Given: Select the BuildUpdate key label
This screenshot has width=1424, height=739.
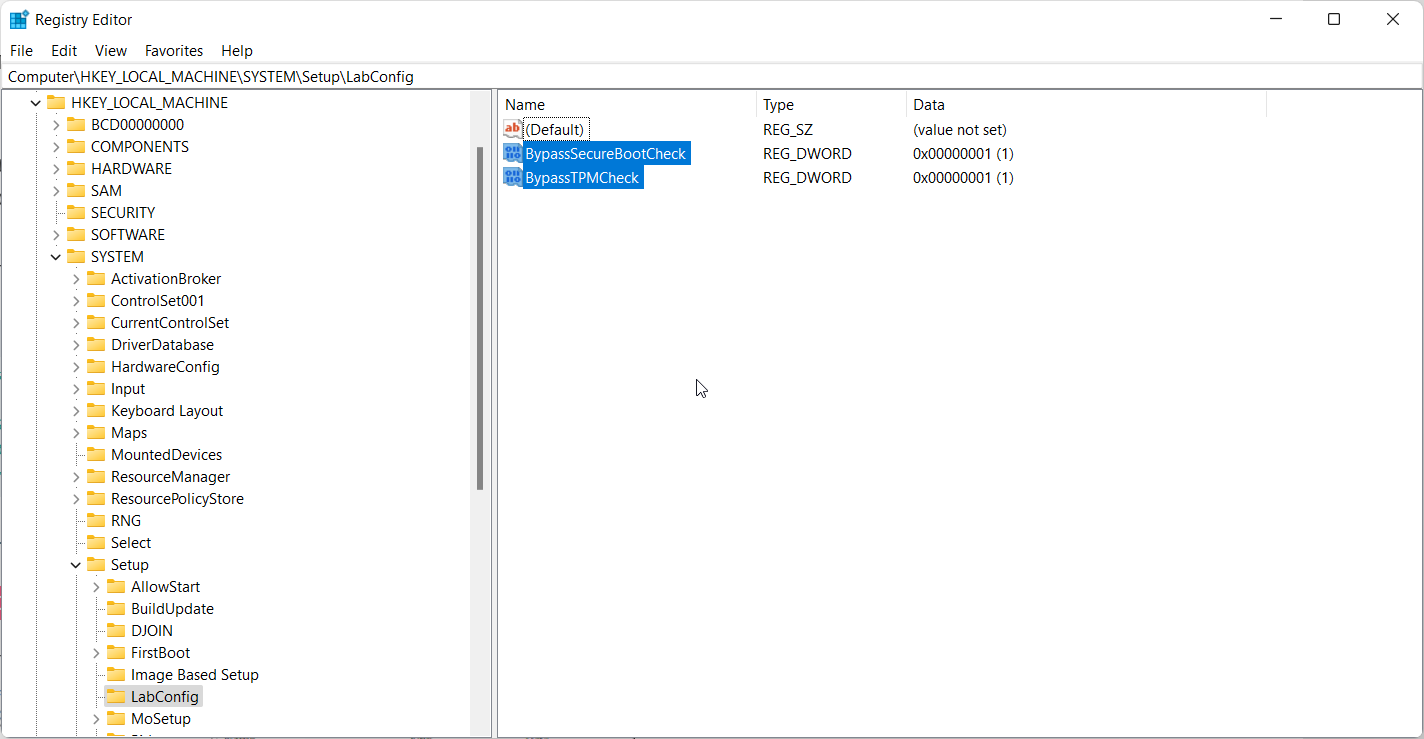Looking at the screenshot, I should tap(172, 608).
